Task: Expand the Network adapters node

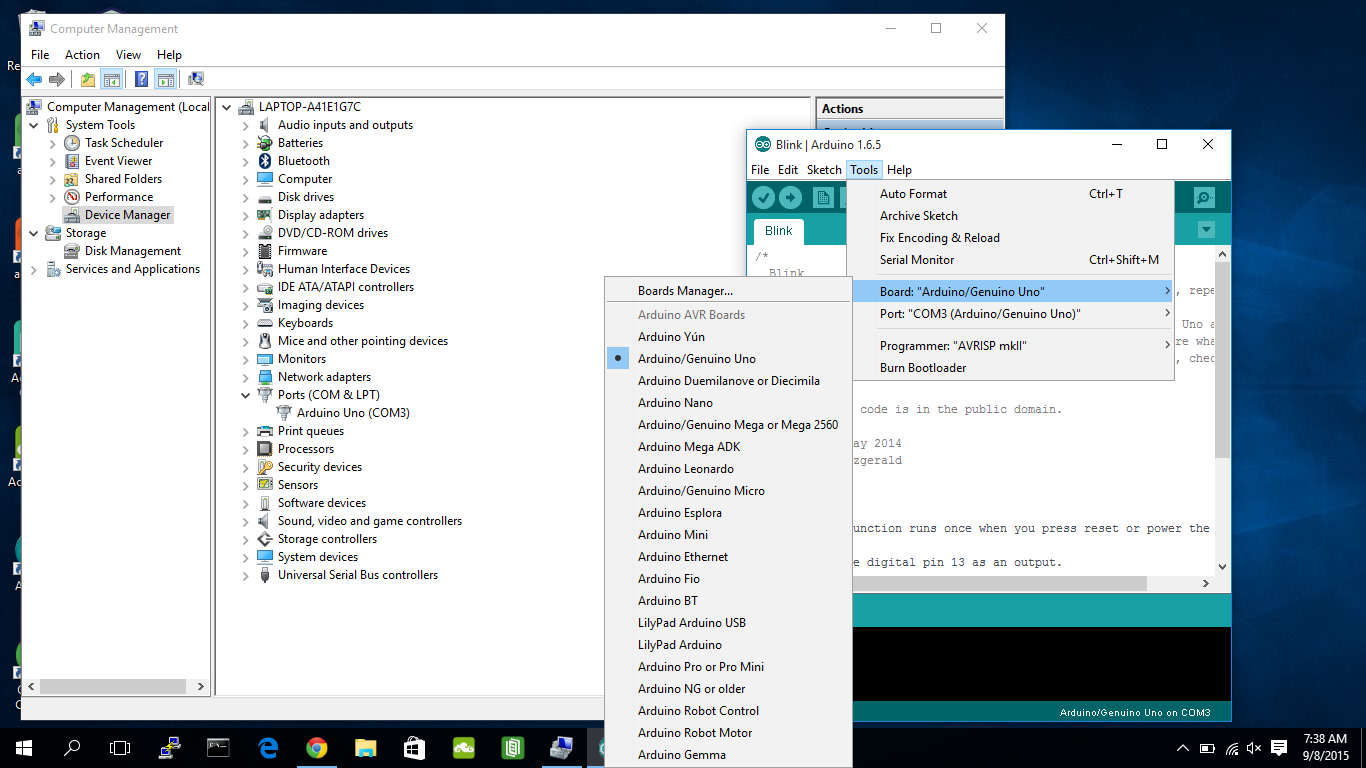Action: tap(246, 378)
